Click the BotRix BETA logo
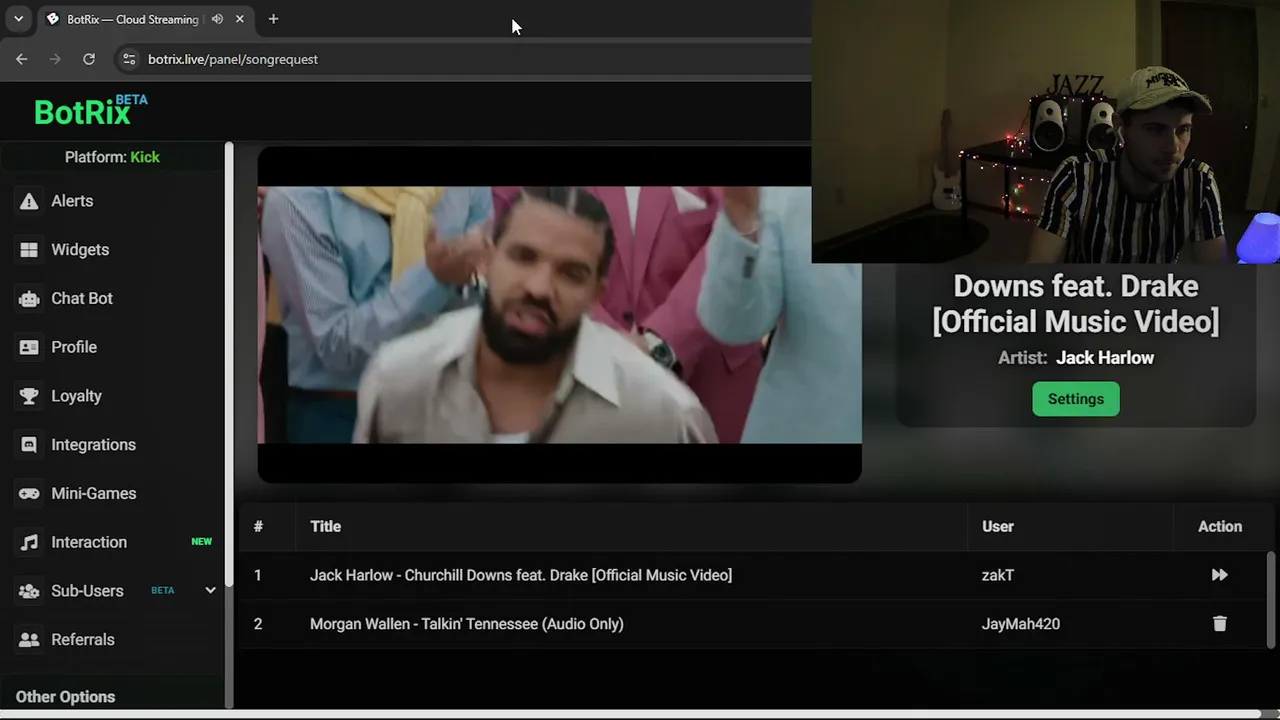The height and width of the screenshot is (720, 1280). click(90, 111)
